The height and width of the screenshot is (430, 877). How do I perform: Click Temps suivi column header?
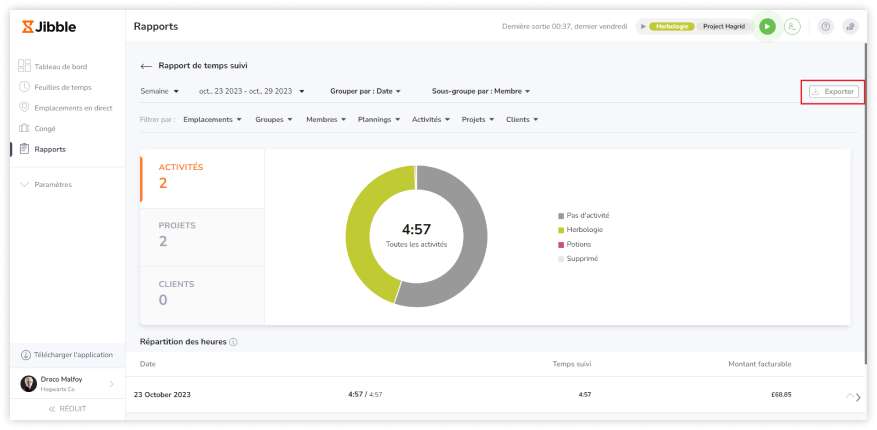[x=572, y=364]
